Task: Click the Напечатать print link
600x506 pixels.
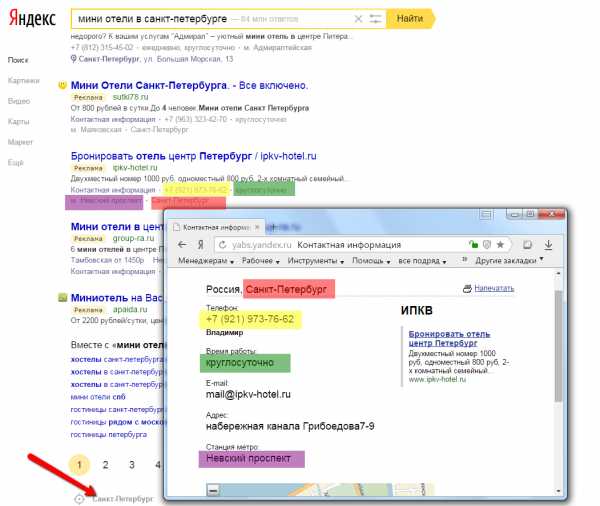Action: point(494,288)
